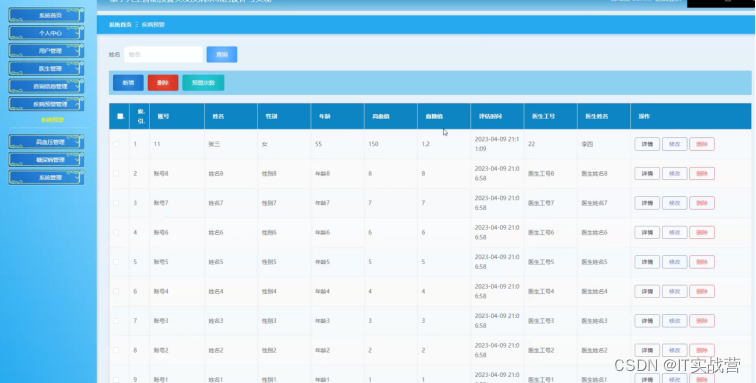
Task: Expand the 医生管理 sidebar menu
Action: [x=46, y=68]
